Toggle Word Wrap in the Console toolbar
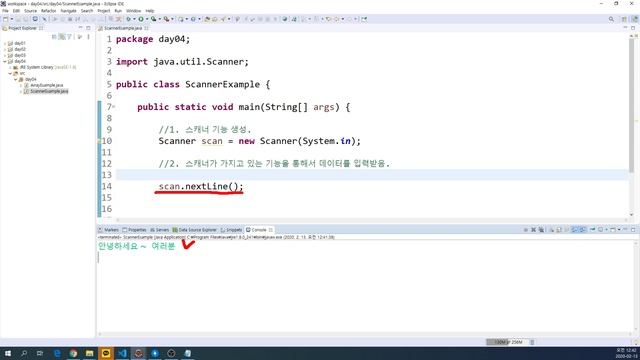Screen dimensions: 640x360 567,230
